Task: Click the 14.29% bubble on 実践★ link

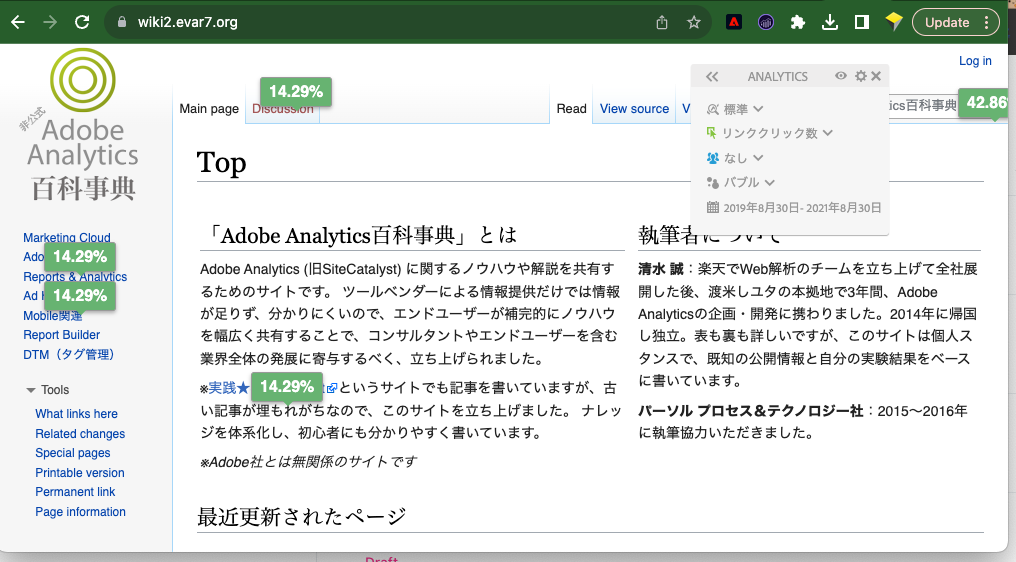Action: pos(286,386)
